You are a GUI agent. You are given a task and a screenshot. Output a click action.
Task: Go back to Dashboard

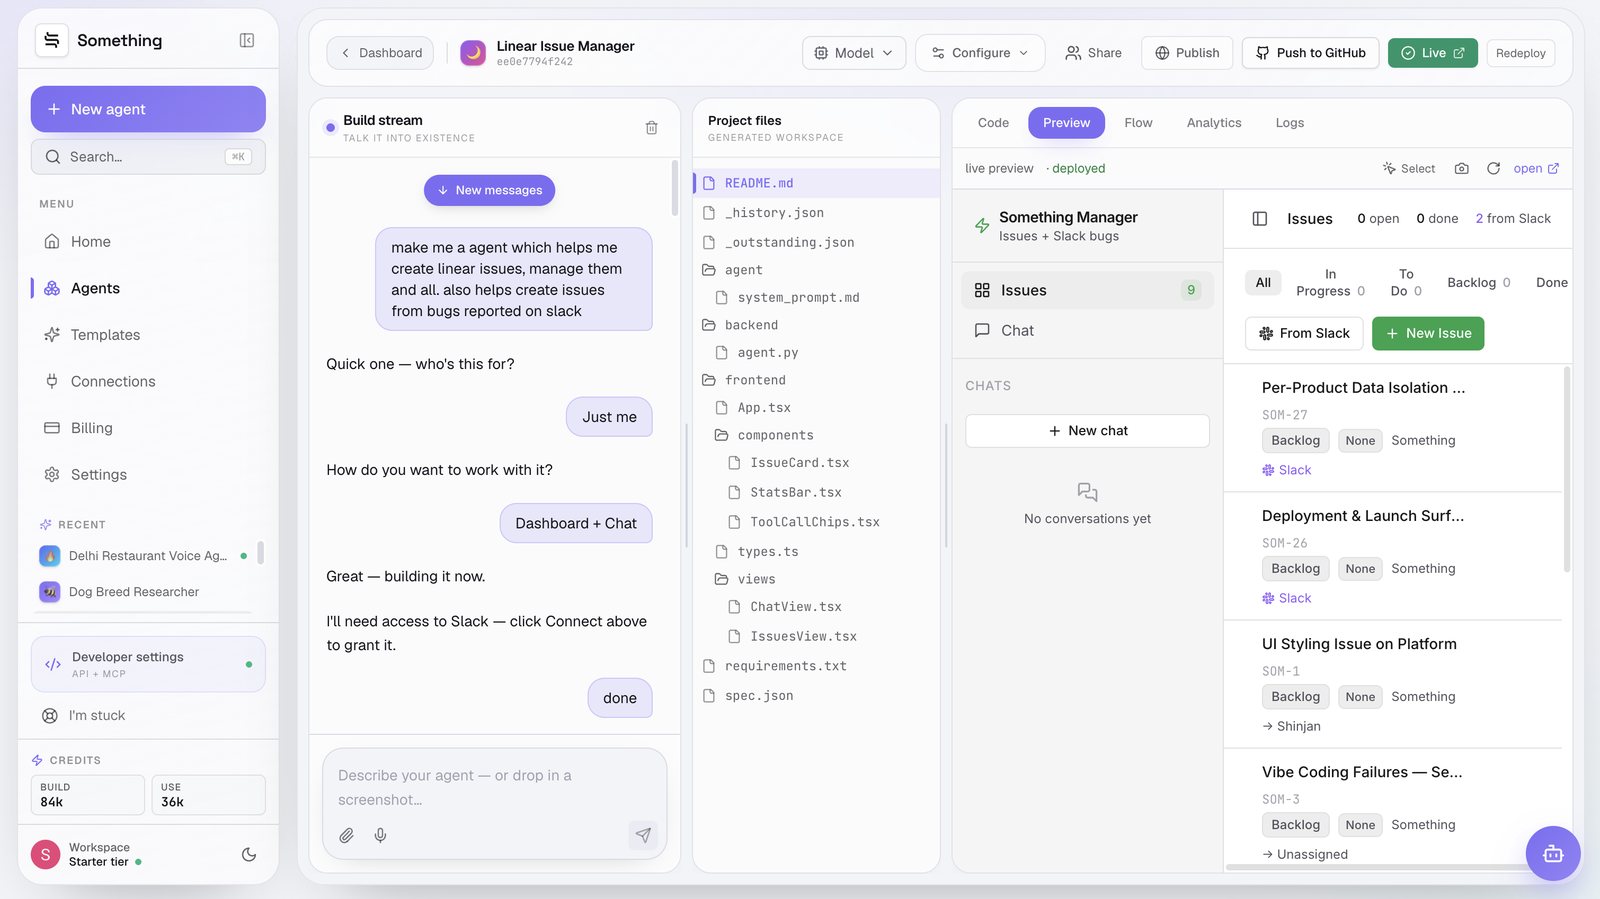pos(380,53)
